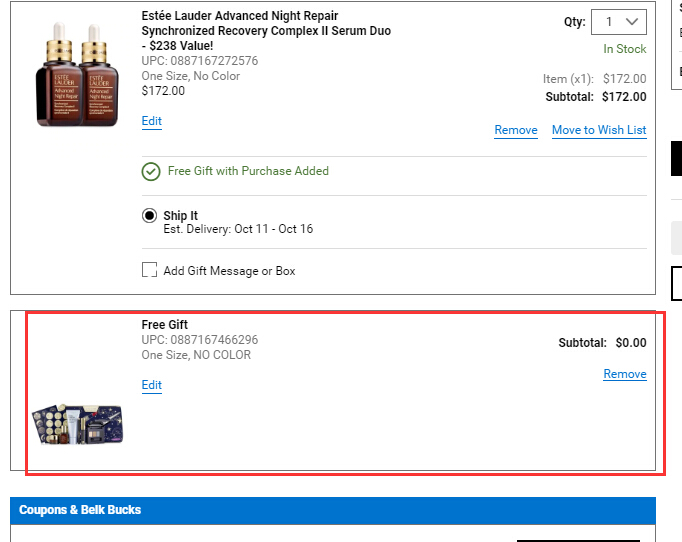The image size is (682, 542).
Task: Open the Qty quantity dropdown
Action: click(x=618, y=22)
